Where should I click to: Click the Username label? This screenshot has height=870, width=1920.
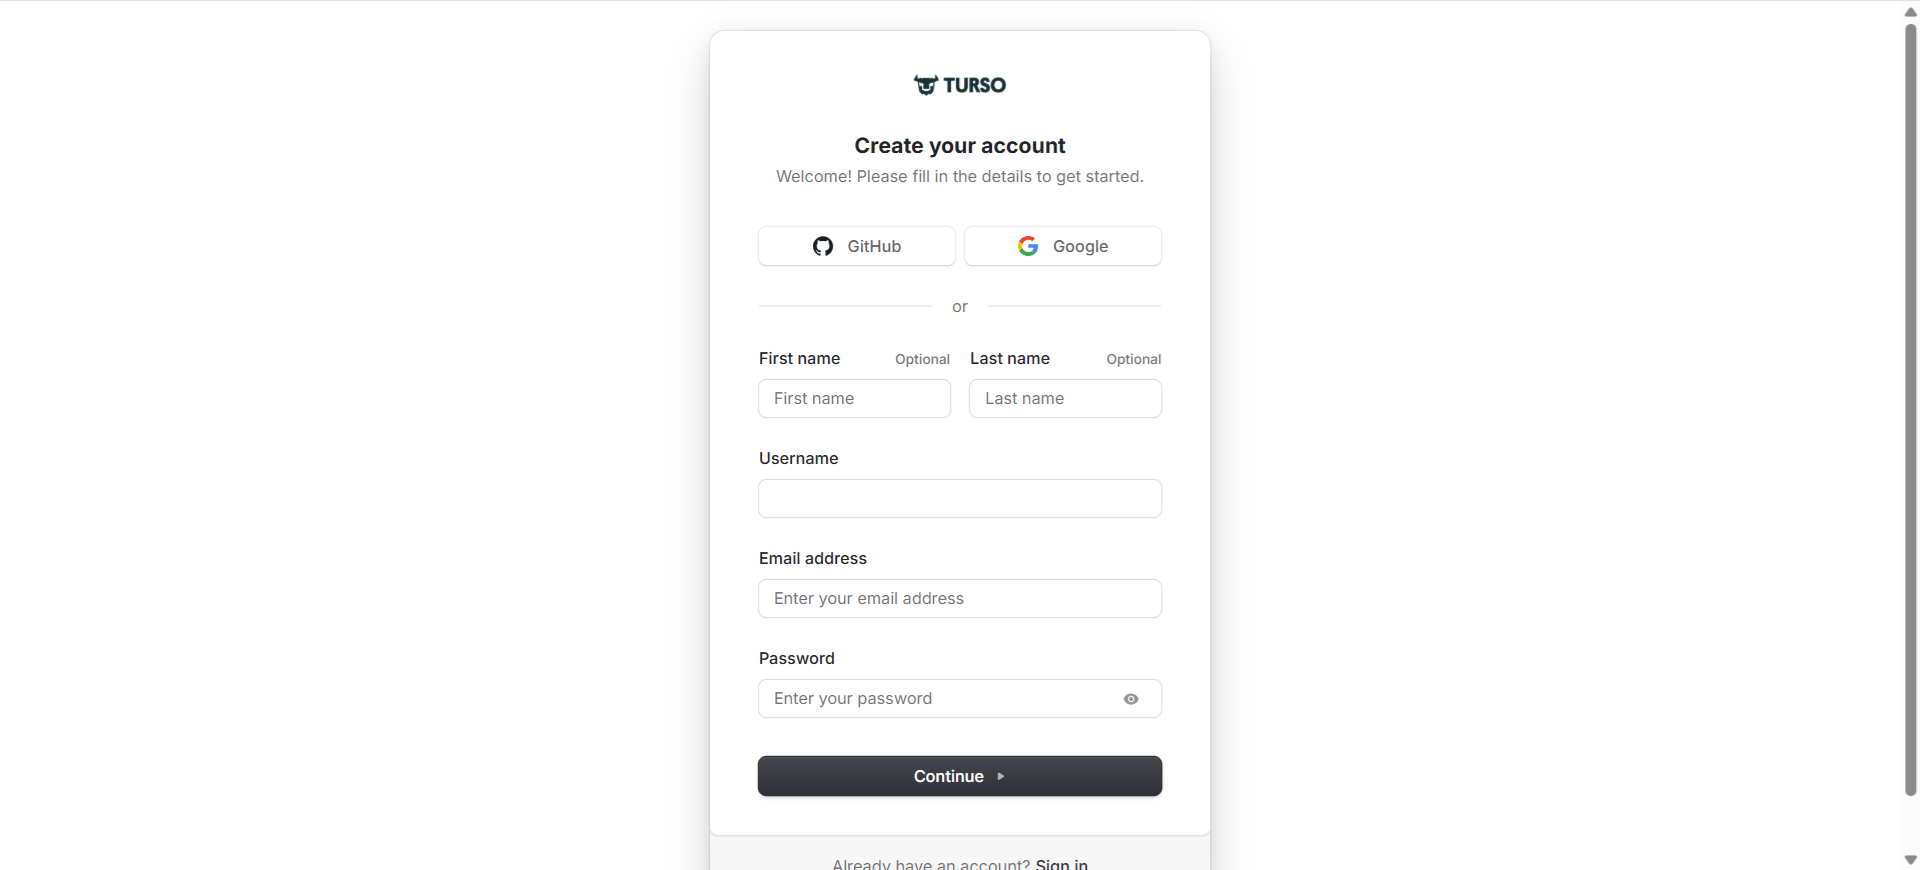798,458
